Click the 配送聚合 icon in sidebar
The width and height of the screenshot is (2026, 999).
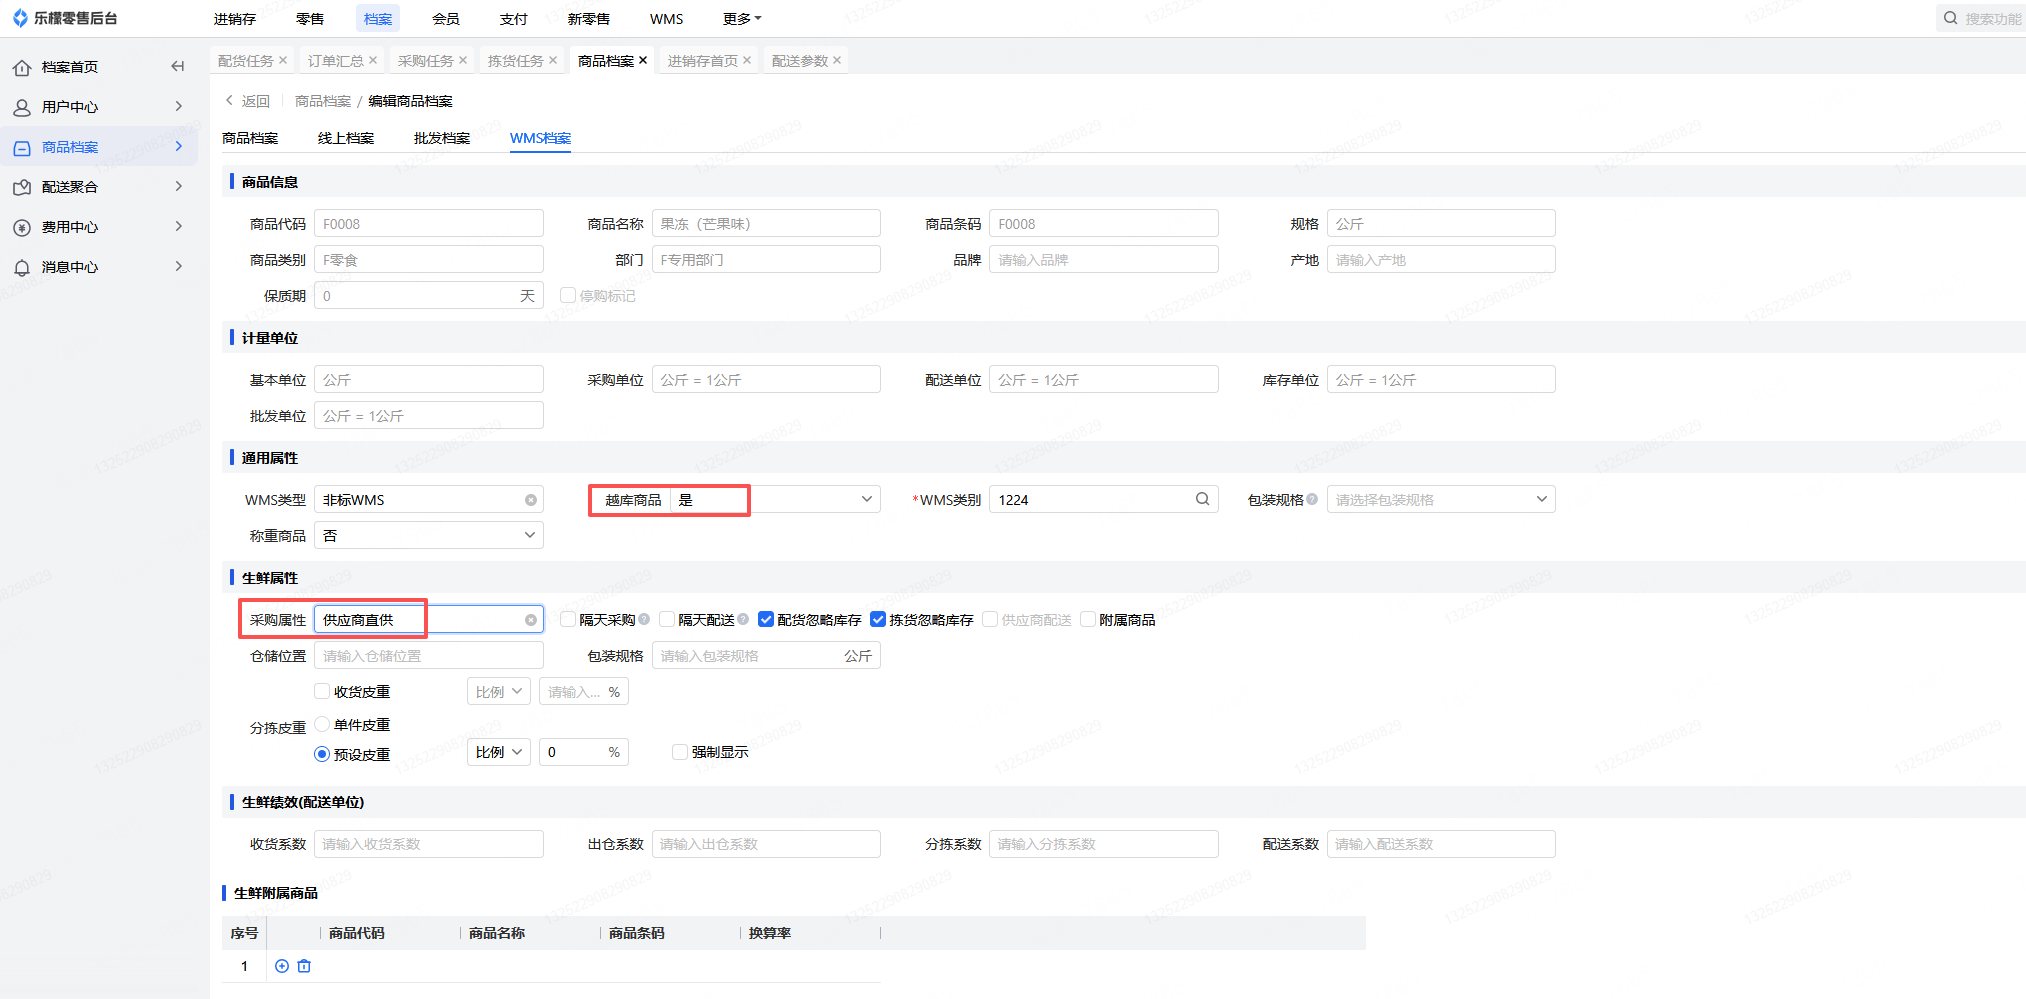22,188
